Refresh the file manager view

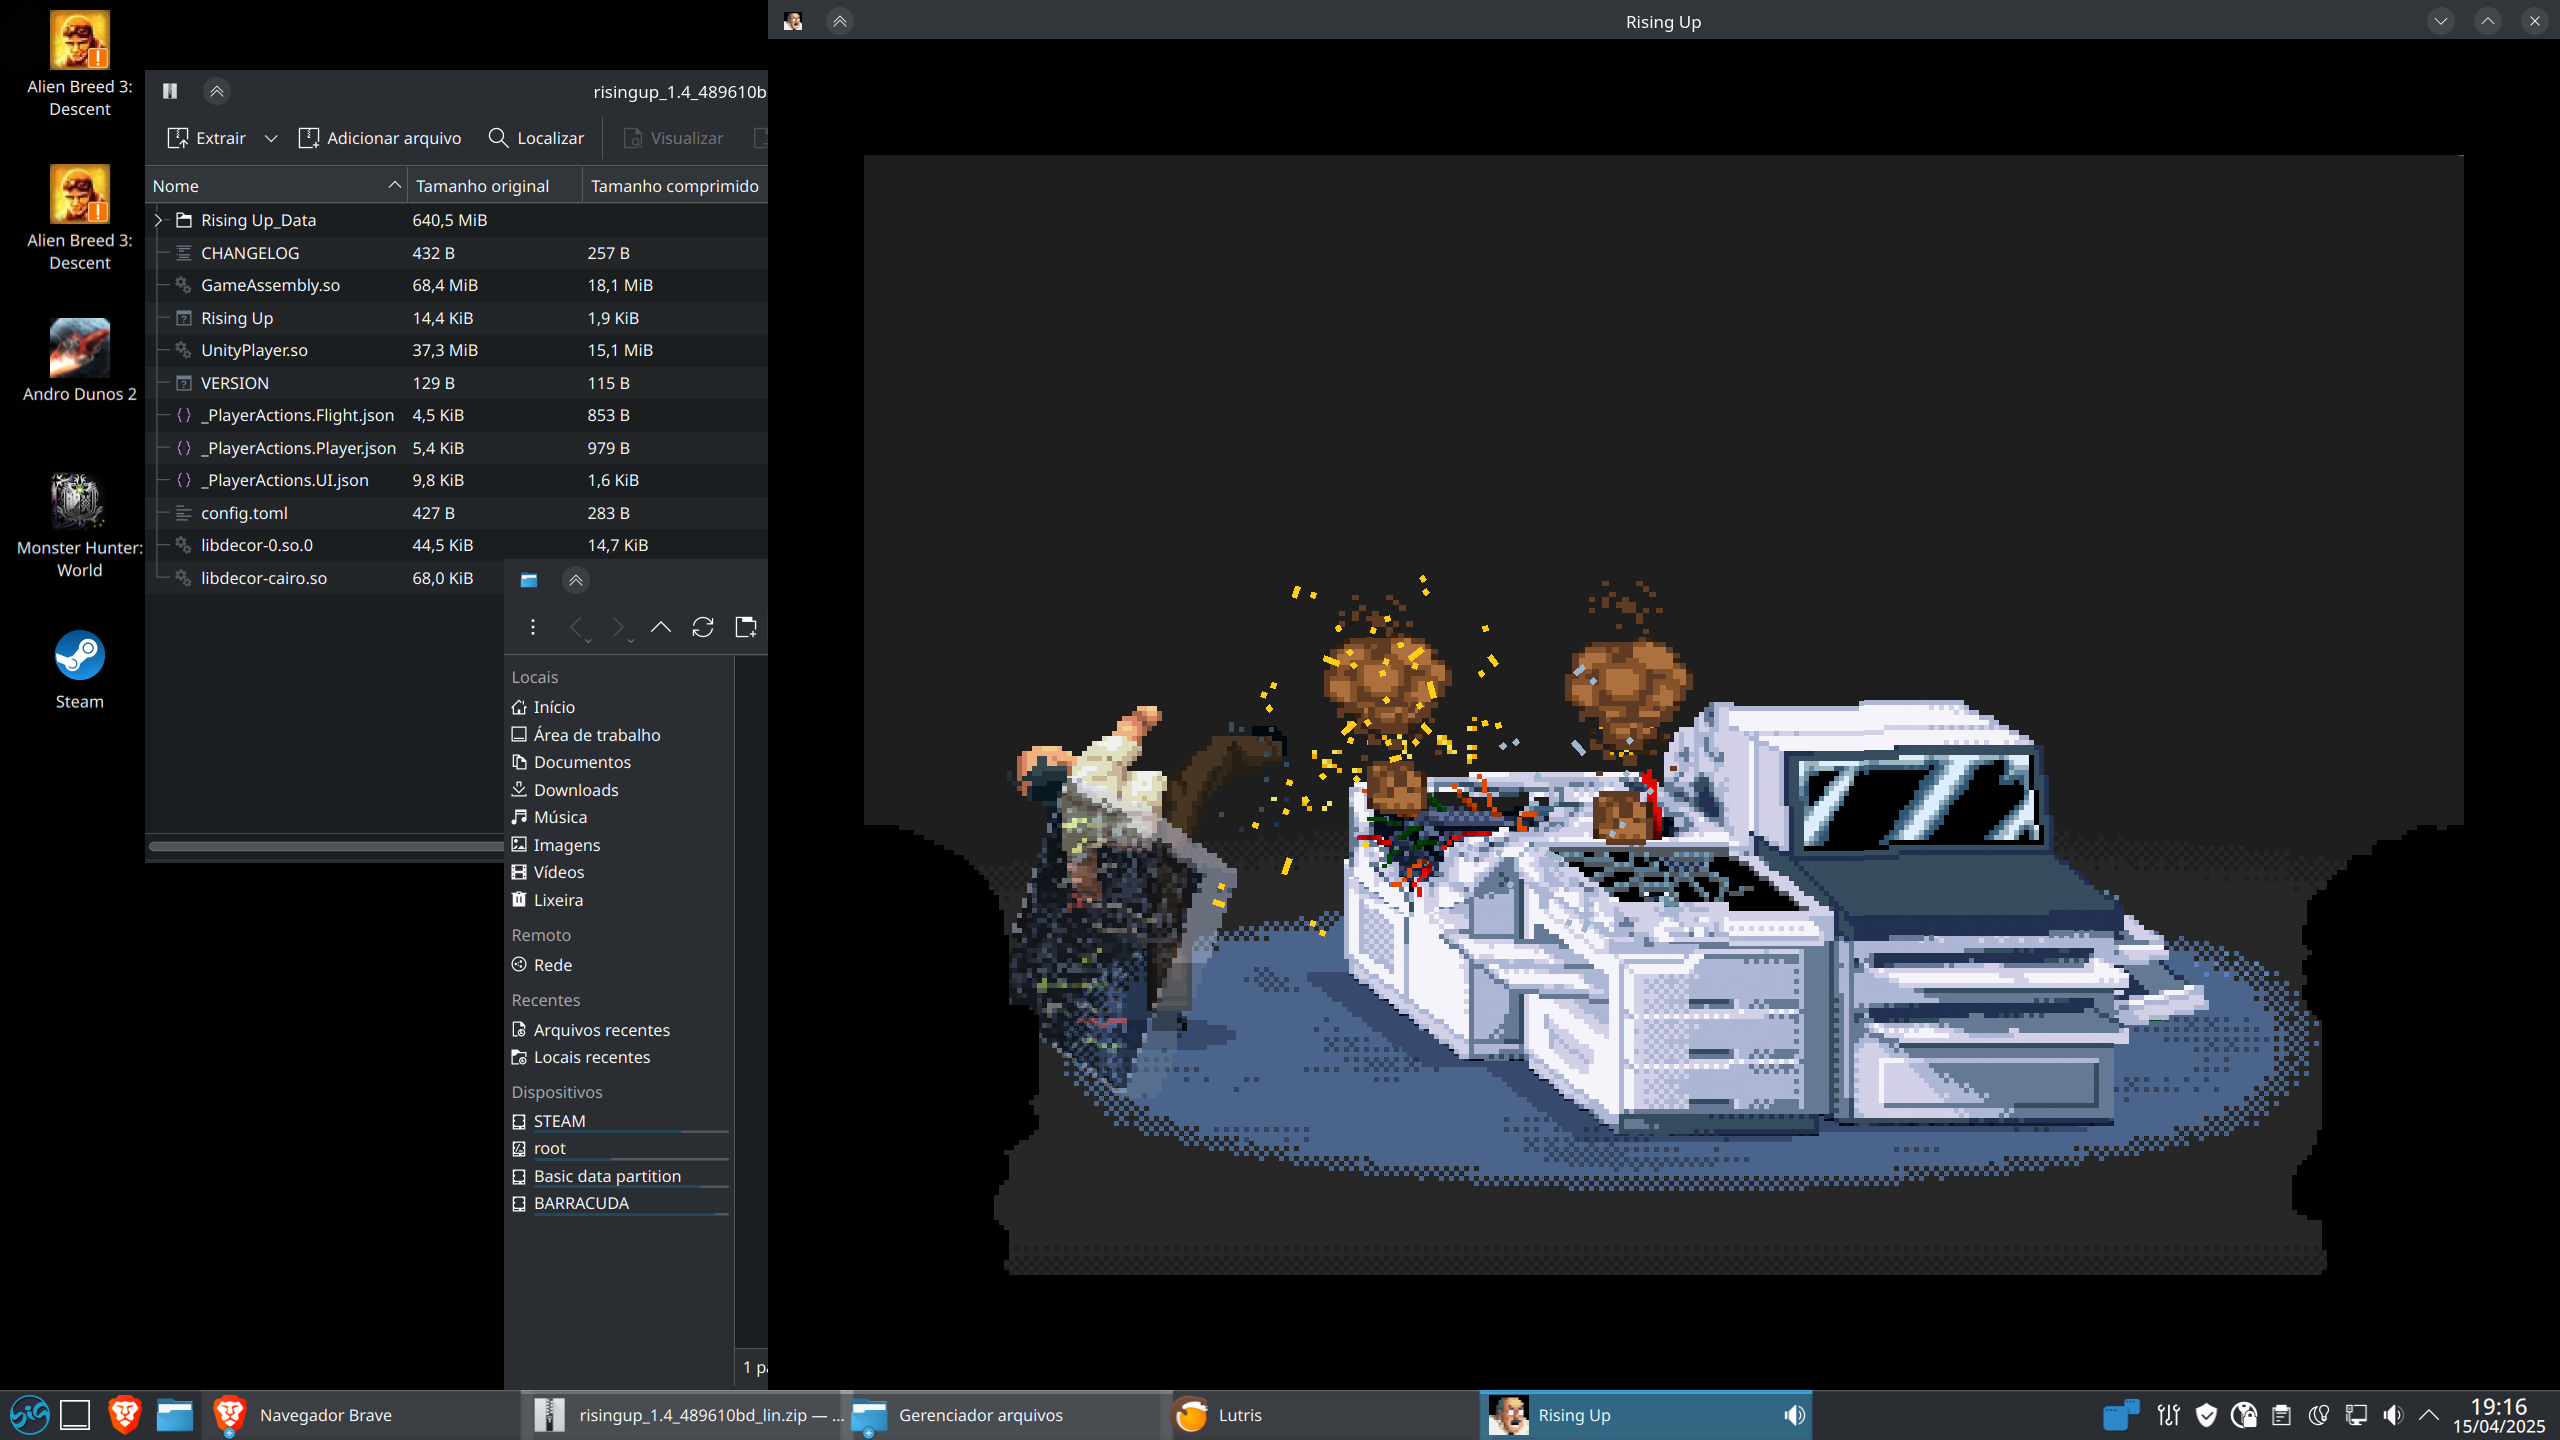(x=703, y=627)
